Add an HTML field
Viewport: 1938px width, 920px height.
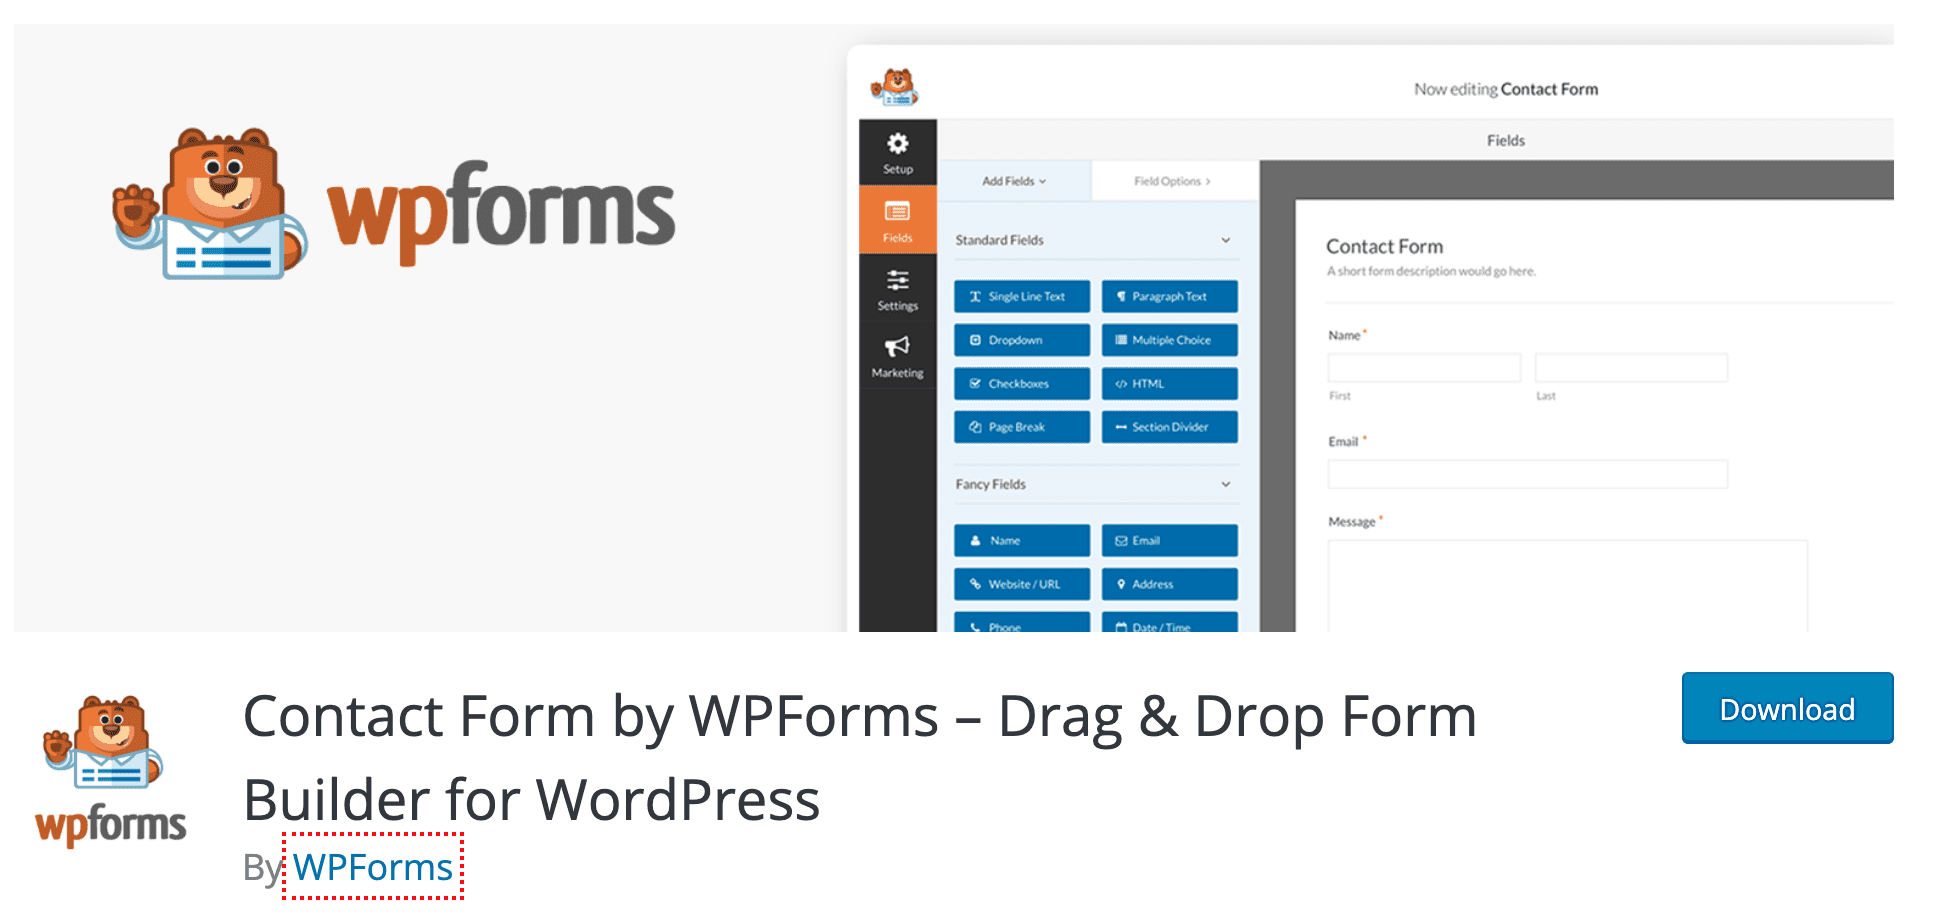click(x=1170, y=384)
